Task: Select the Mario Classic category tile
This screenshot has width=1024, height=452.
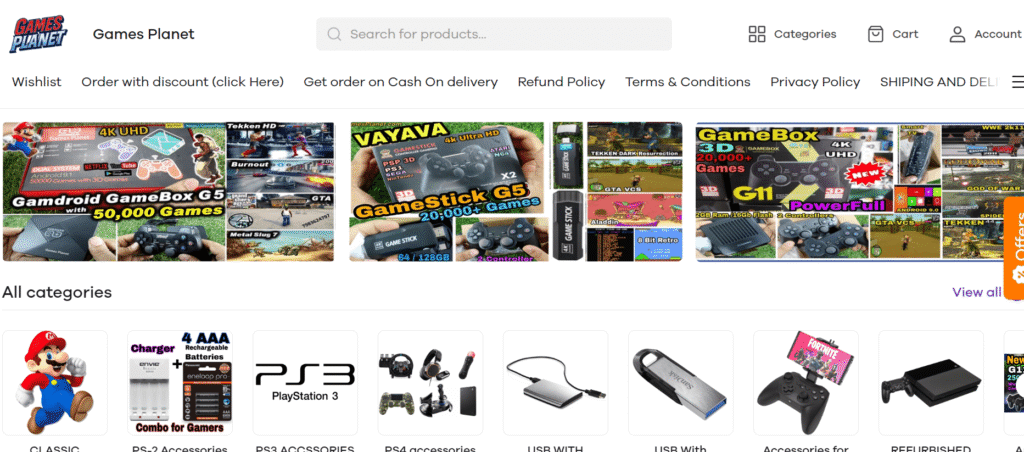Action: click(x=55, y=383)
